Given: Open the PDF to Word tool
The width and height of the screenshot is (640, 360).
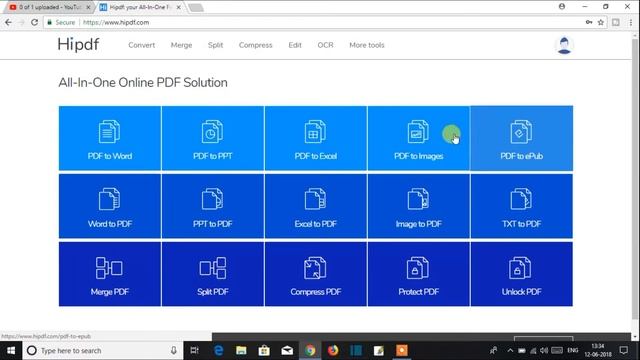Looking at the screenshot, I should pyautogui.click(x=110, y=138).
